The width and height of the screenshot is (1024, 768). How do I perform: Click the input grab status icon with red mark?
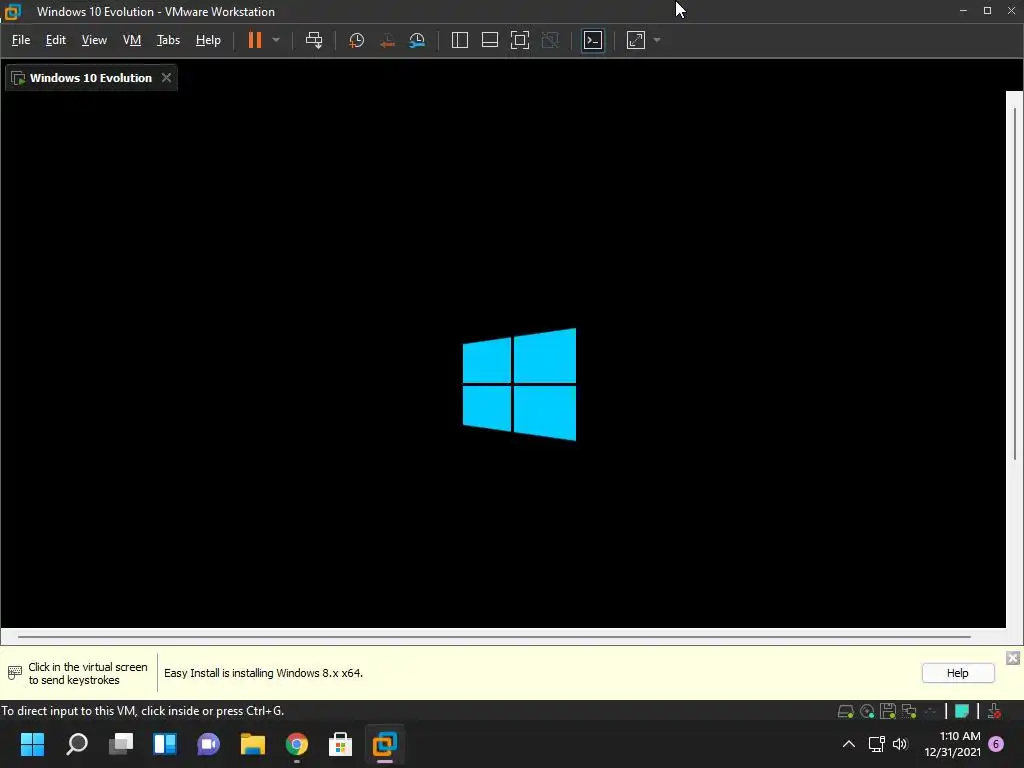(x=995, y=711)
